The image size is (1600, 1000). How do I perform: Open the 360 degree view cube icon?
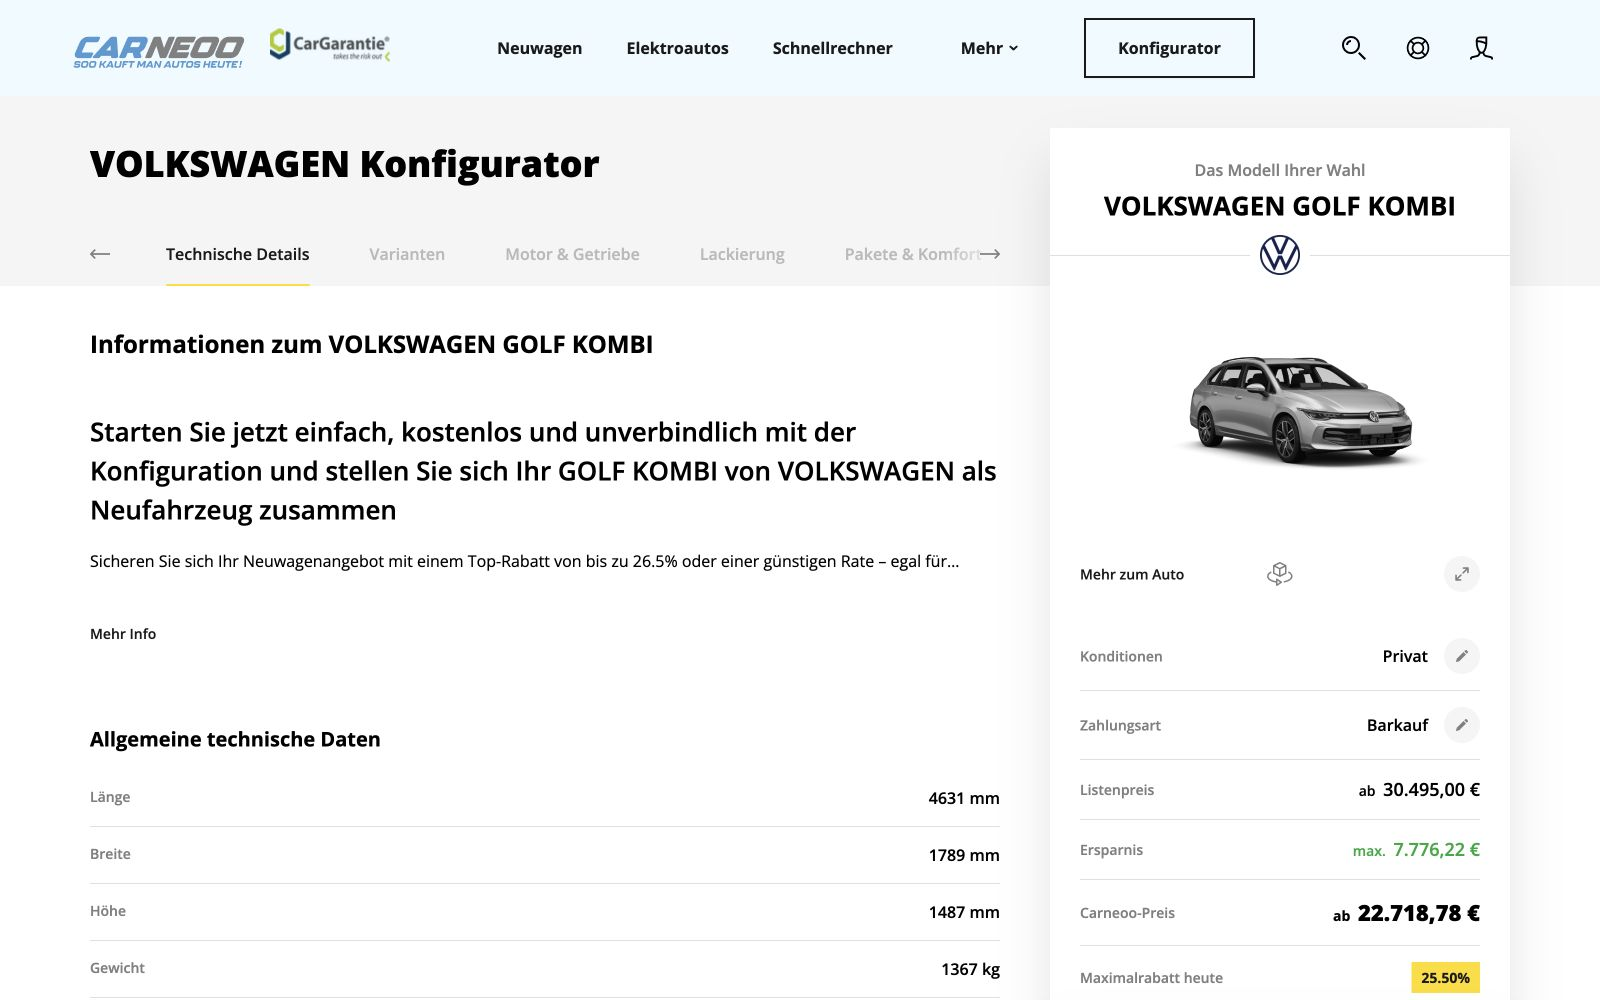tap(1279, 574)
